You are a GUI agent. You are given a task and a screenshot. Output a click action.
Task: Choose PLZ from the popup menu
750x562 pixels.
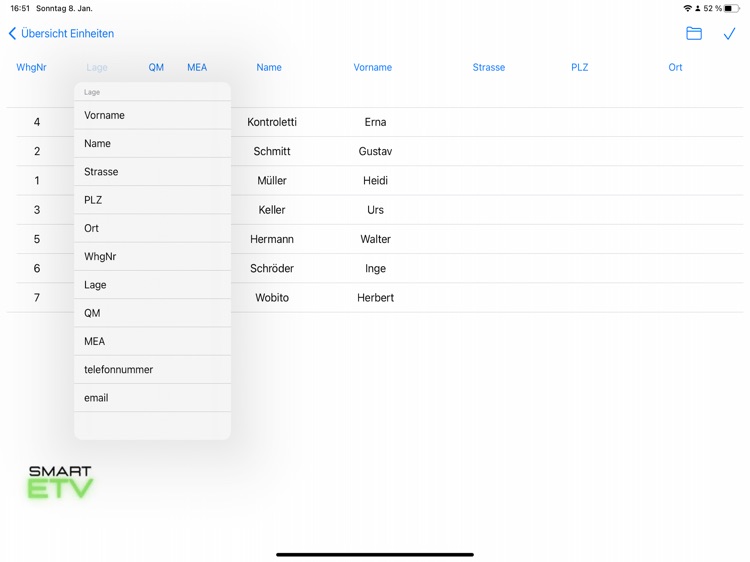pyautogui.click(x=153, y=200)
